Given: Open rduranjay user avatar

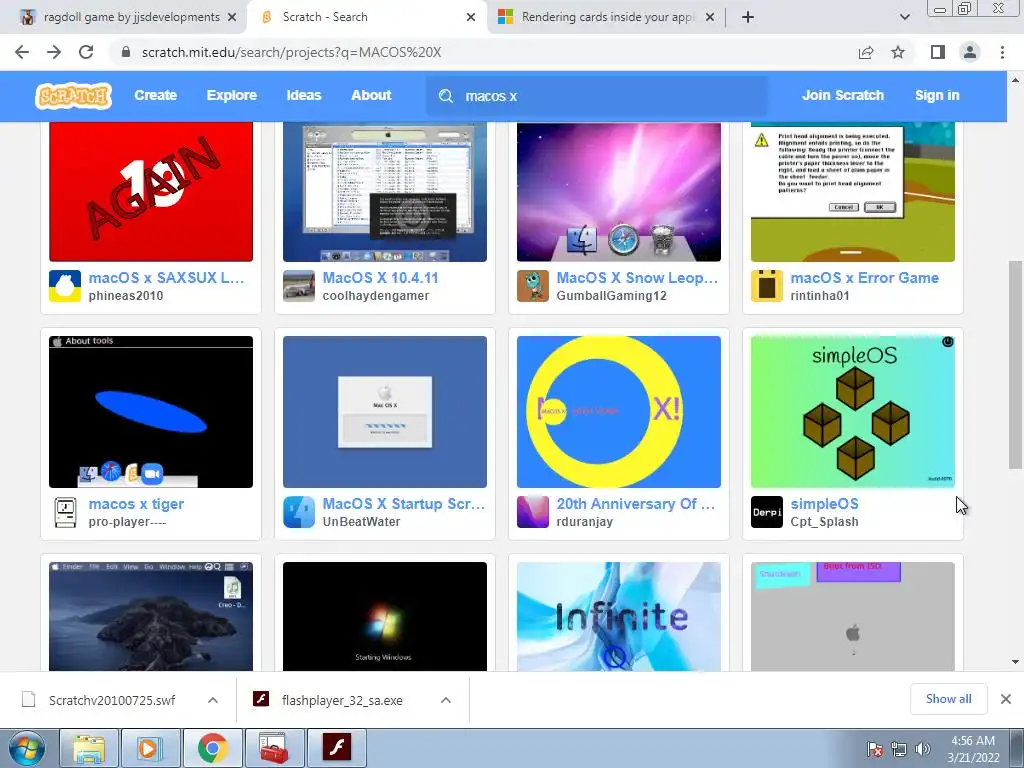Looking at the screenshot, I should (533, 513).
